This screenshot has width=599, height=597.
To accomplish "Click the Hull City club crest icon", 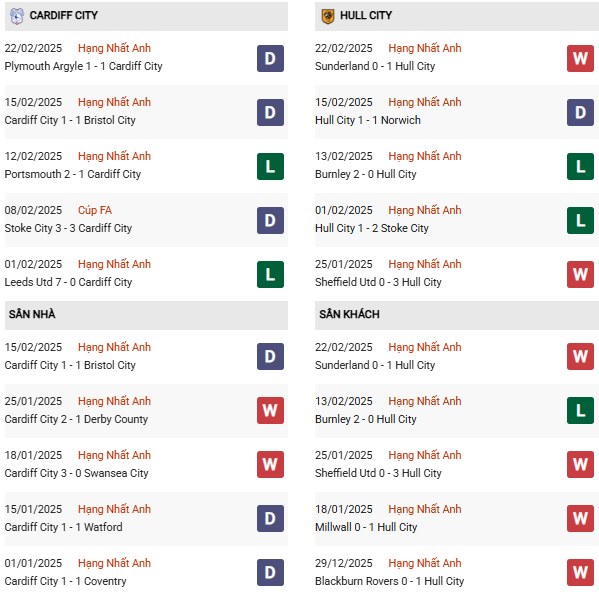I will (x=328, y=16).
